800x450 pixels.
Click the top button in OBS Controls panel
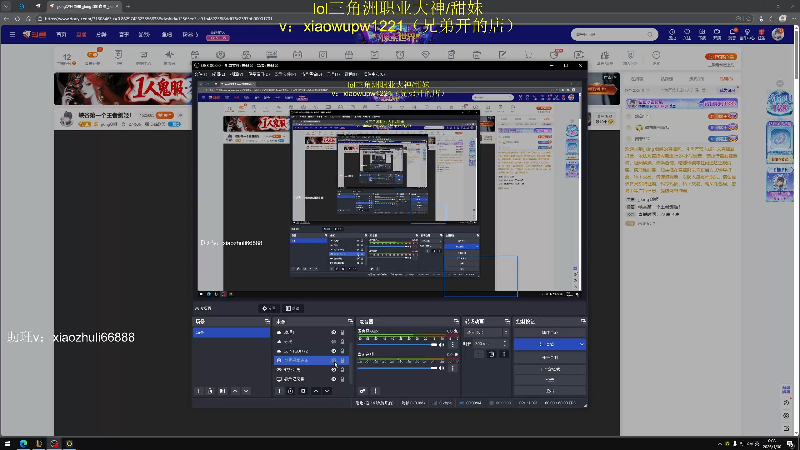click(549, 333)
